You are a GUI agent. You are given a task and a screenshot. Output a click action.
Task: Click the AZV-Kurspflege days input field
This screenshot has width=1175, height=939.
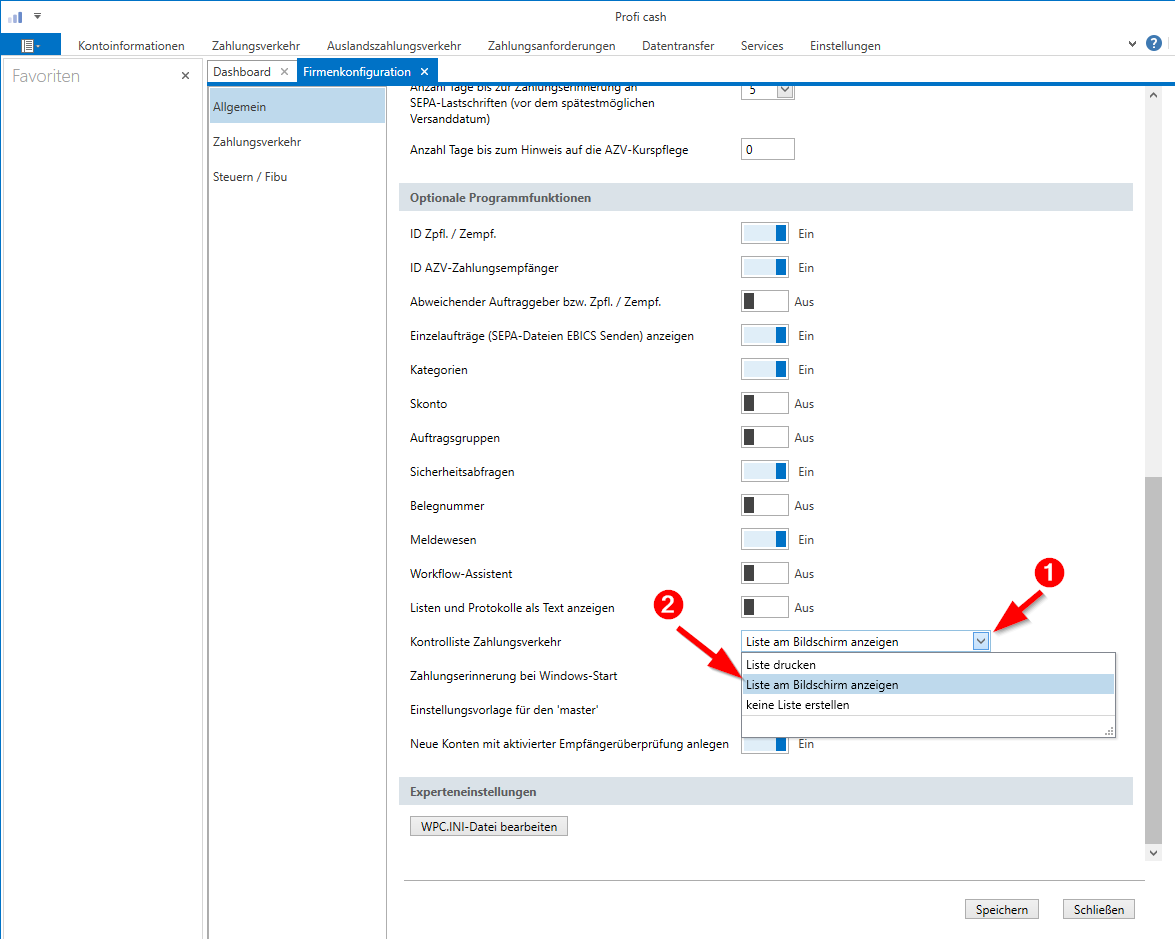[767, 150]
